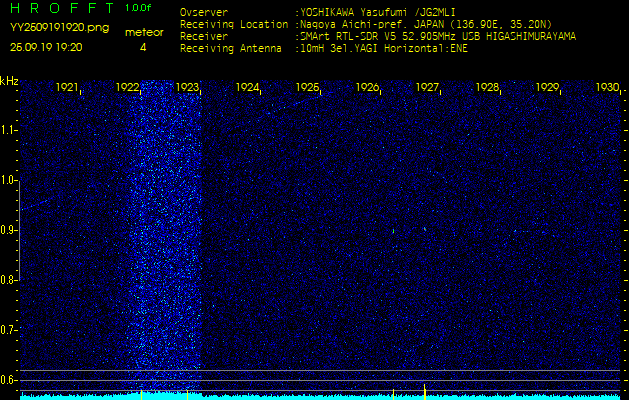Click the 1929 time axis label
This screenshot has width=629, height=400.
547,87
